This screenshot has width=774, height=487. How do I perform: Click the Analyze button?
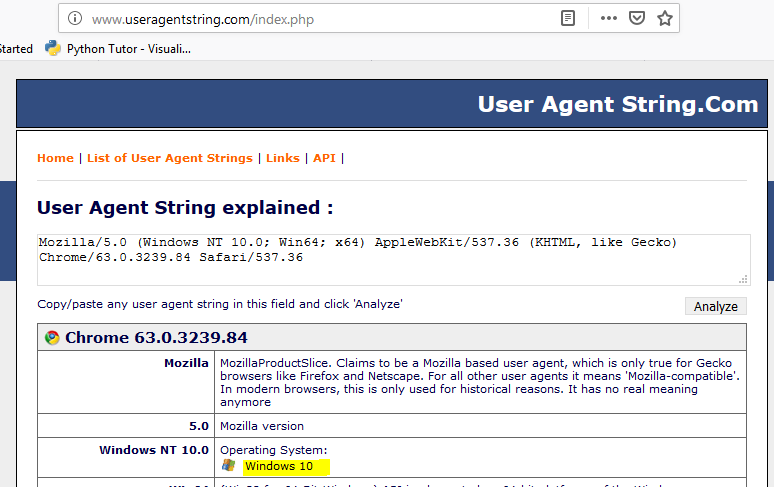point(716,306)
